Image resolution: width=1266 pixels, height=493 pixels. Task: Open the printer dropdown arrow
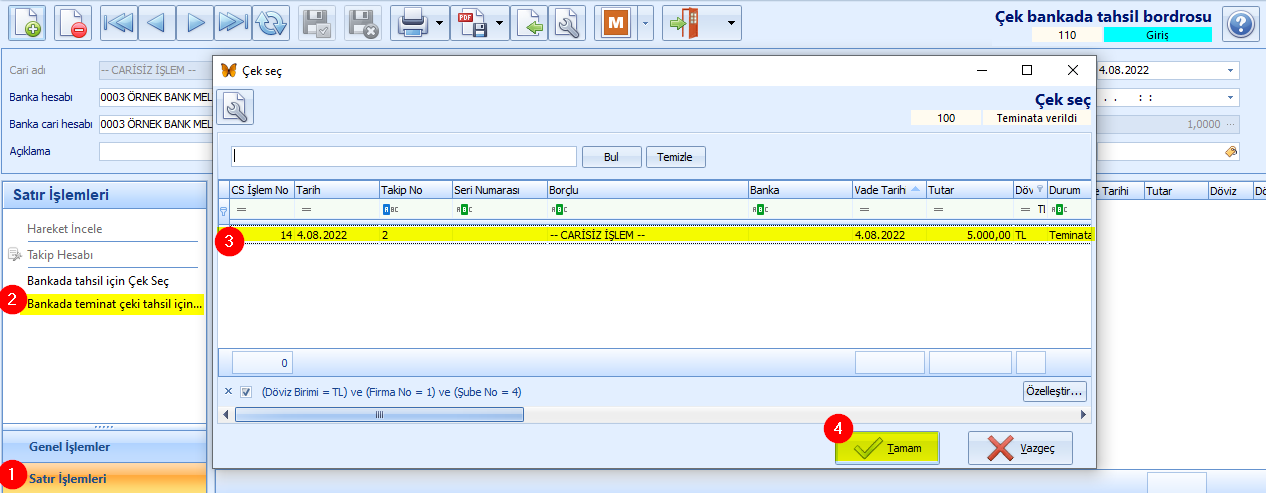tap(439, 22)
